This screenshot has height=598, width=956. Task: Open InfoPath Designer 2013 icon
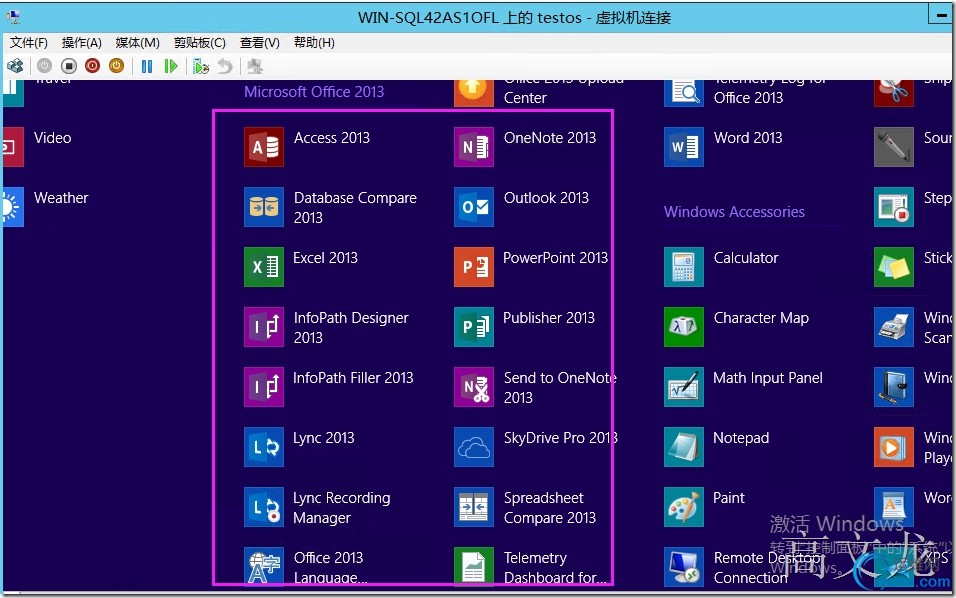(x=264, y=327)
